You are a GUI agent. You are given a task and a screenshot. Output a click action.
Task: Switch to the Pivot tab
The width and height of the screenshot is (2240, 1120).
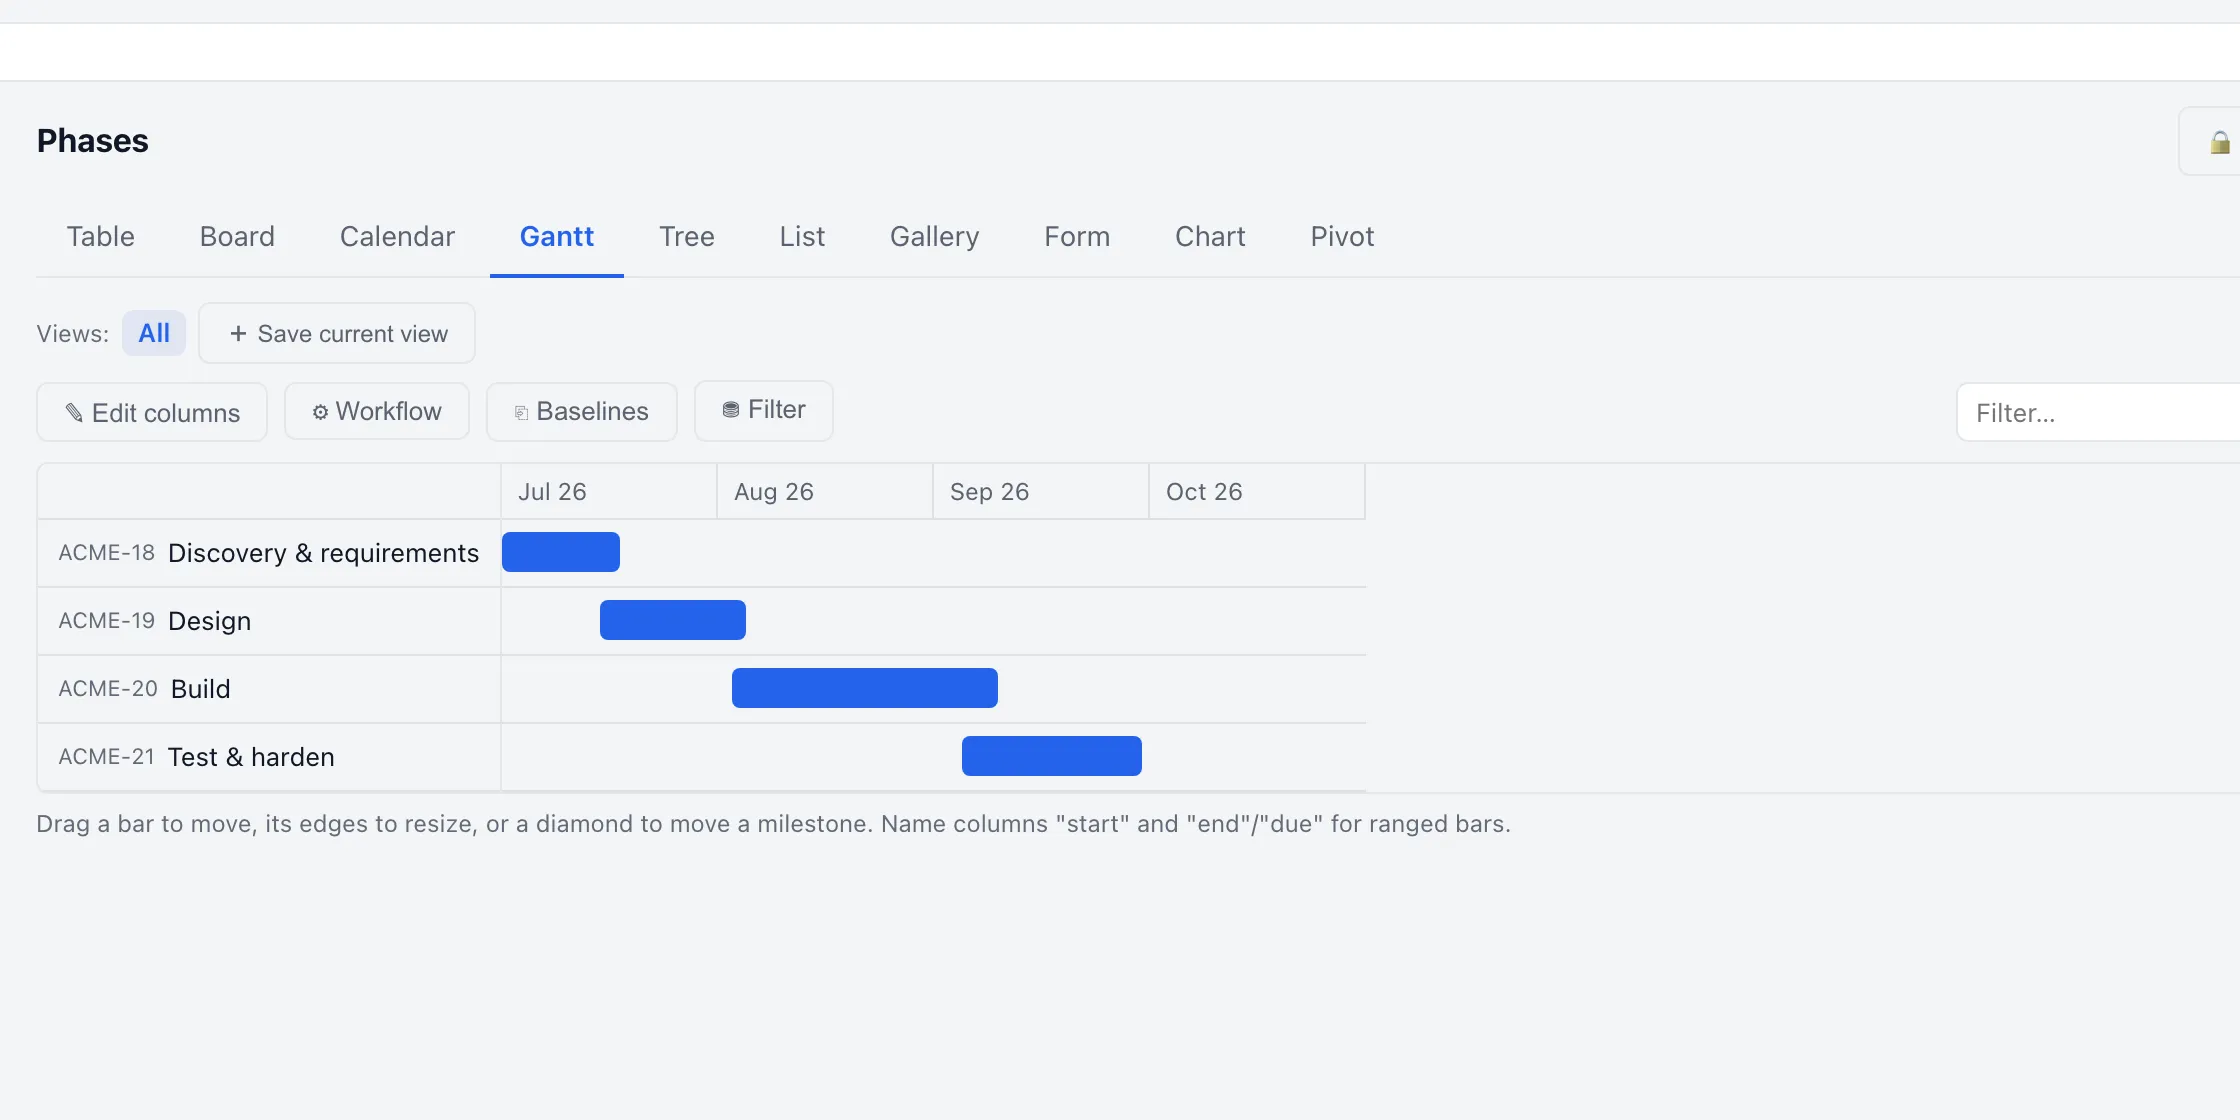pos(1343,236)
